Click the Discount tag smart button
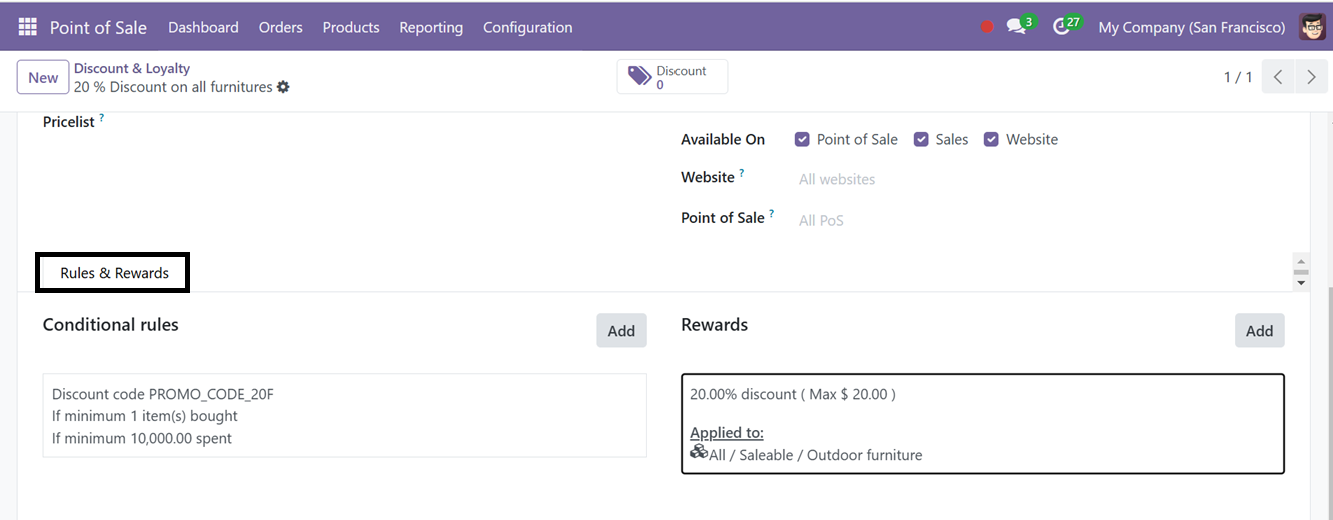This screenshot has height=520, width=1333. coord(672,77)
